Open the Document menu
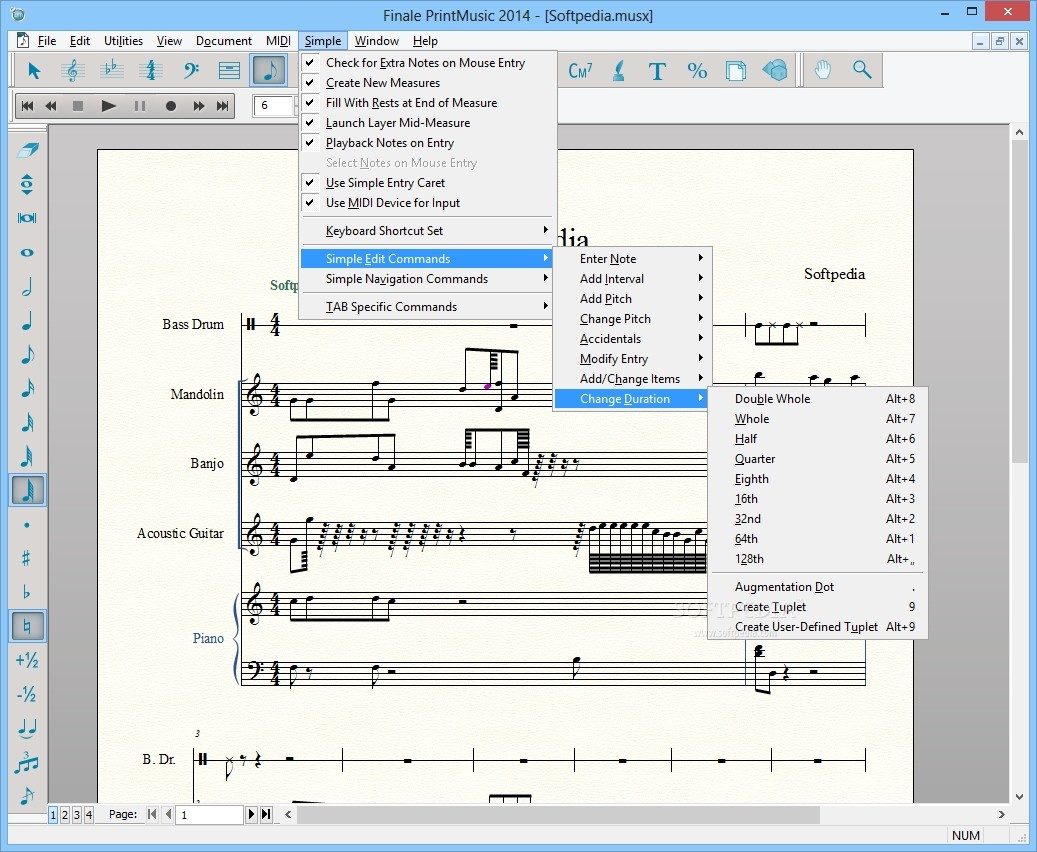This screenshot has height=852, width=1037. point(224,41)
